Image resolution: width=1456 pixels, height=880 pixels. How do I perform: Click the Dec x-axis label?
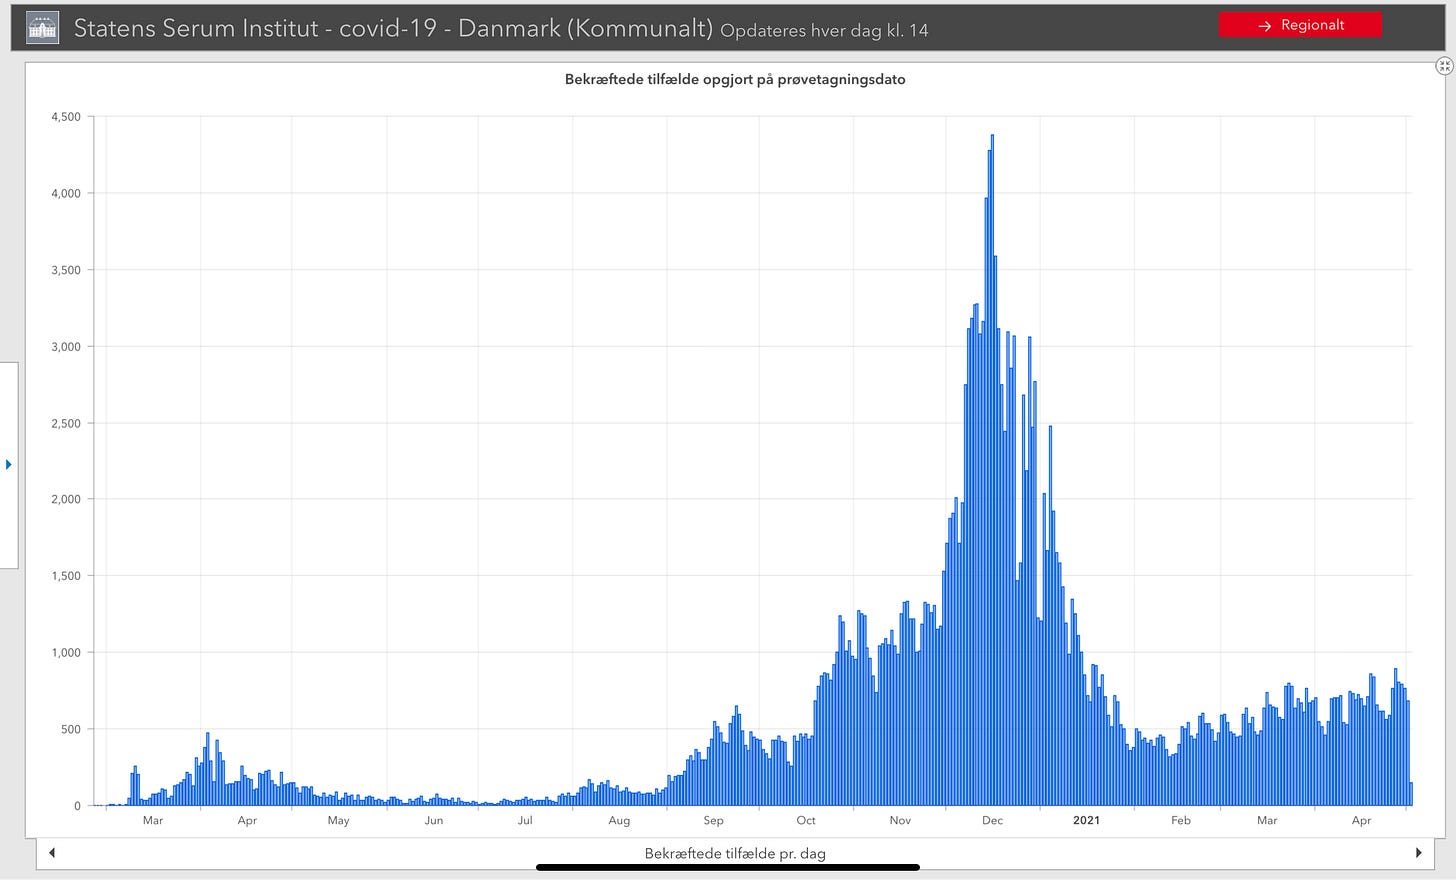(992, 820)
